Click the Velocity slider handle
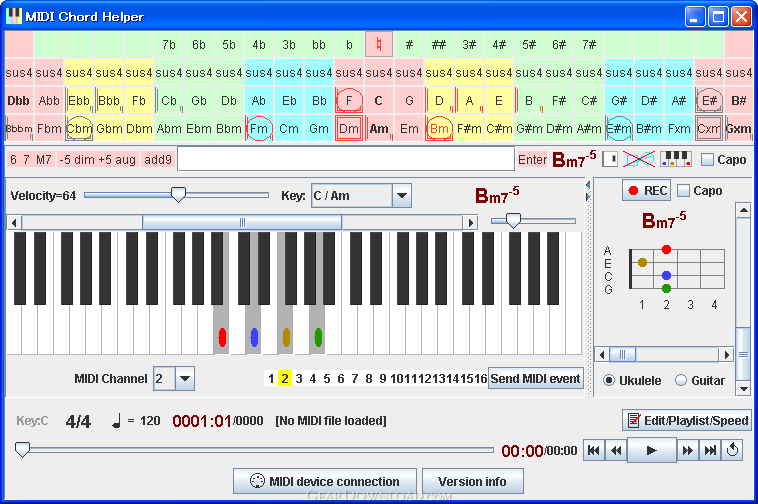Image resolution: width=758 pixels, height=504 pixels. [x=178, y=195]
